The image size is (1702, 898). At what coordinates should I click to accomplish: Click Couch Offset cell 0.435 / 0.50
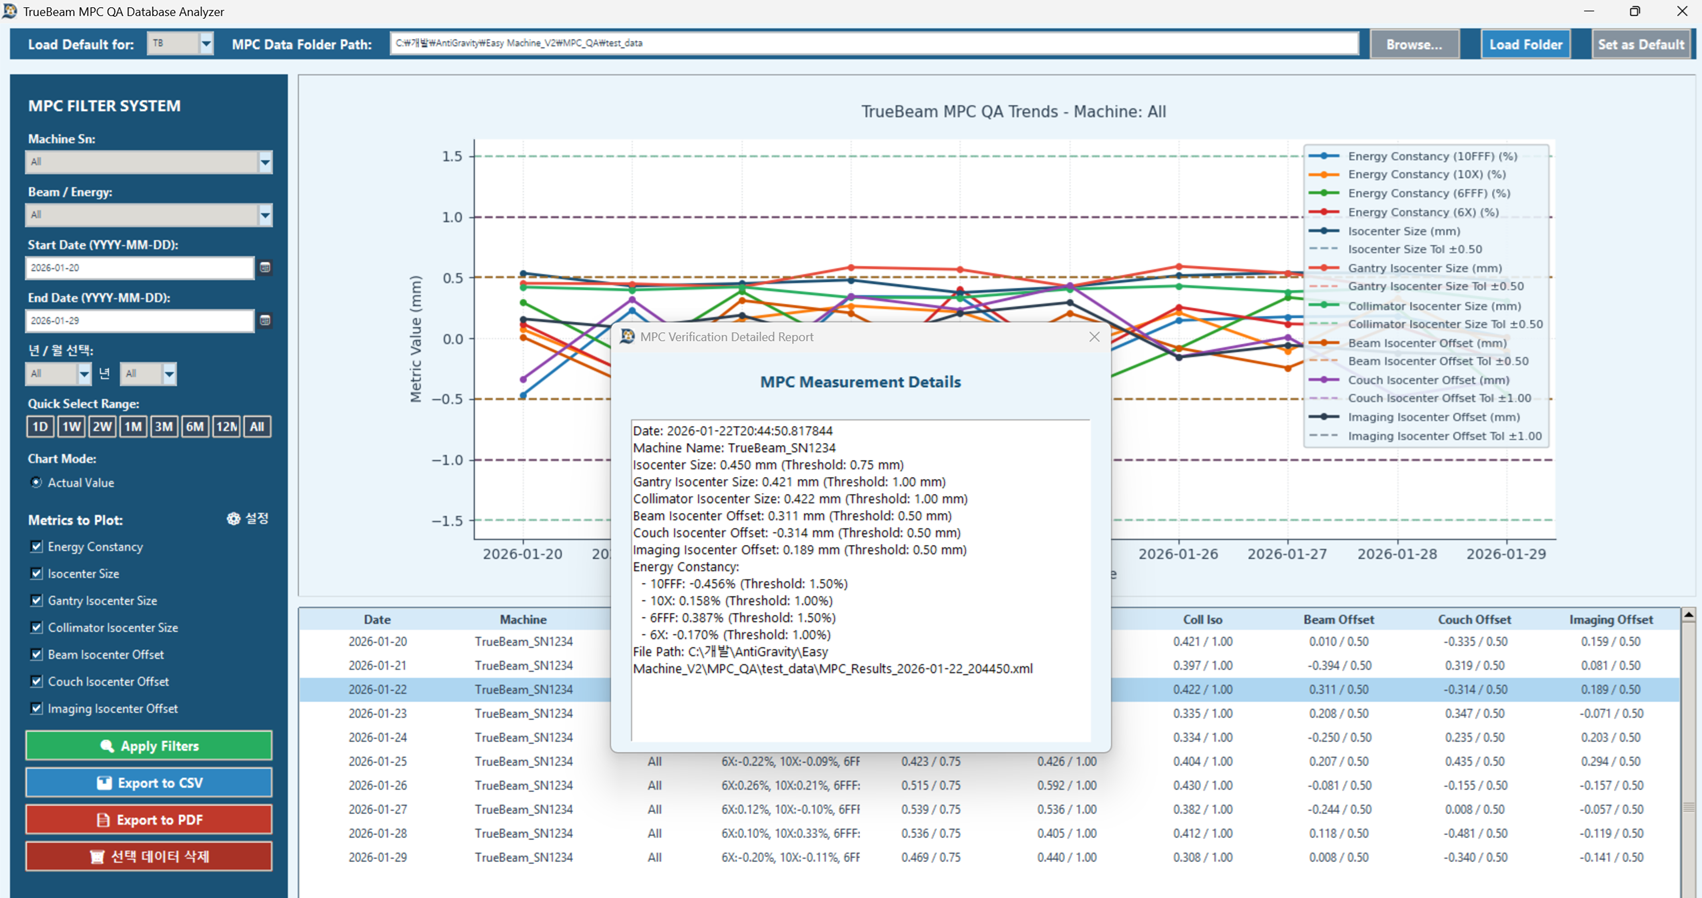click(1474, 762)
